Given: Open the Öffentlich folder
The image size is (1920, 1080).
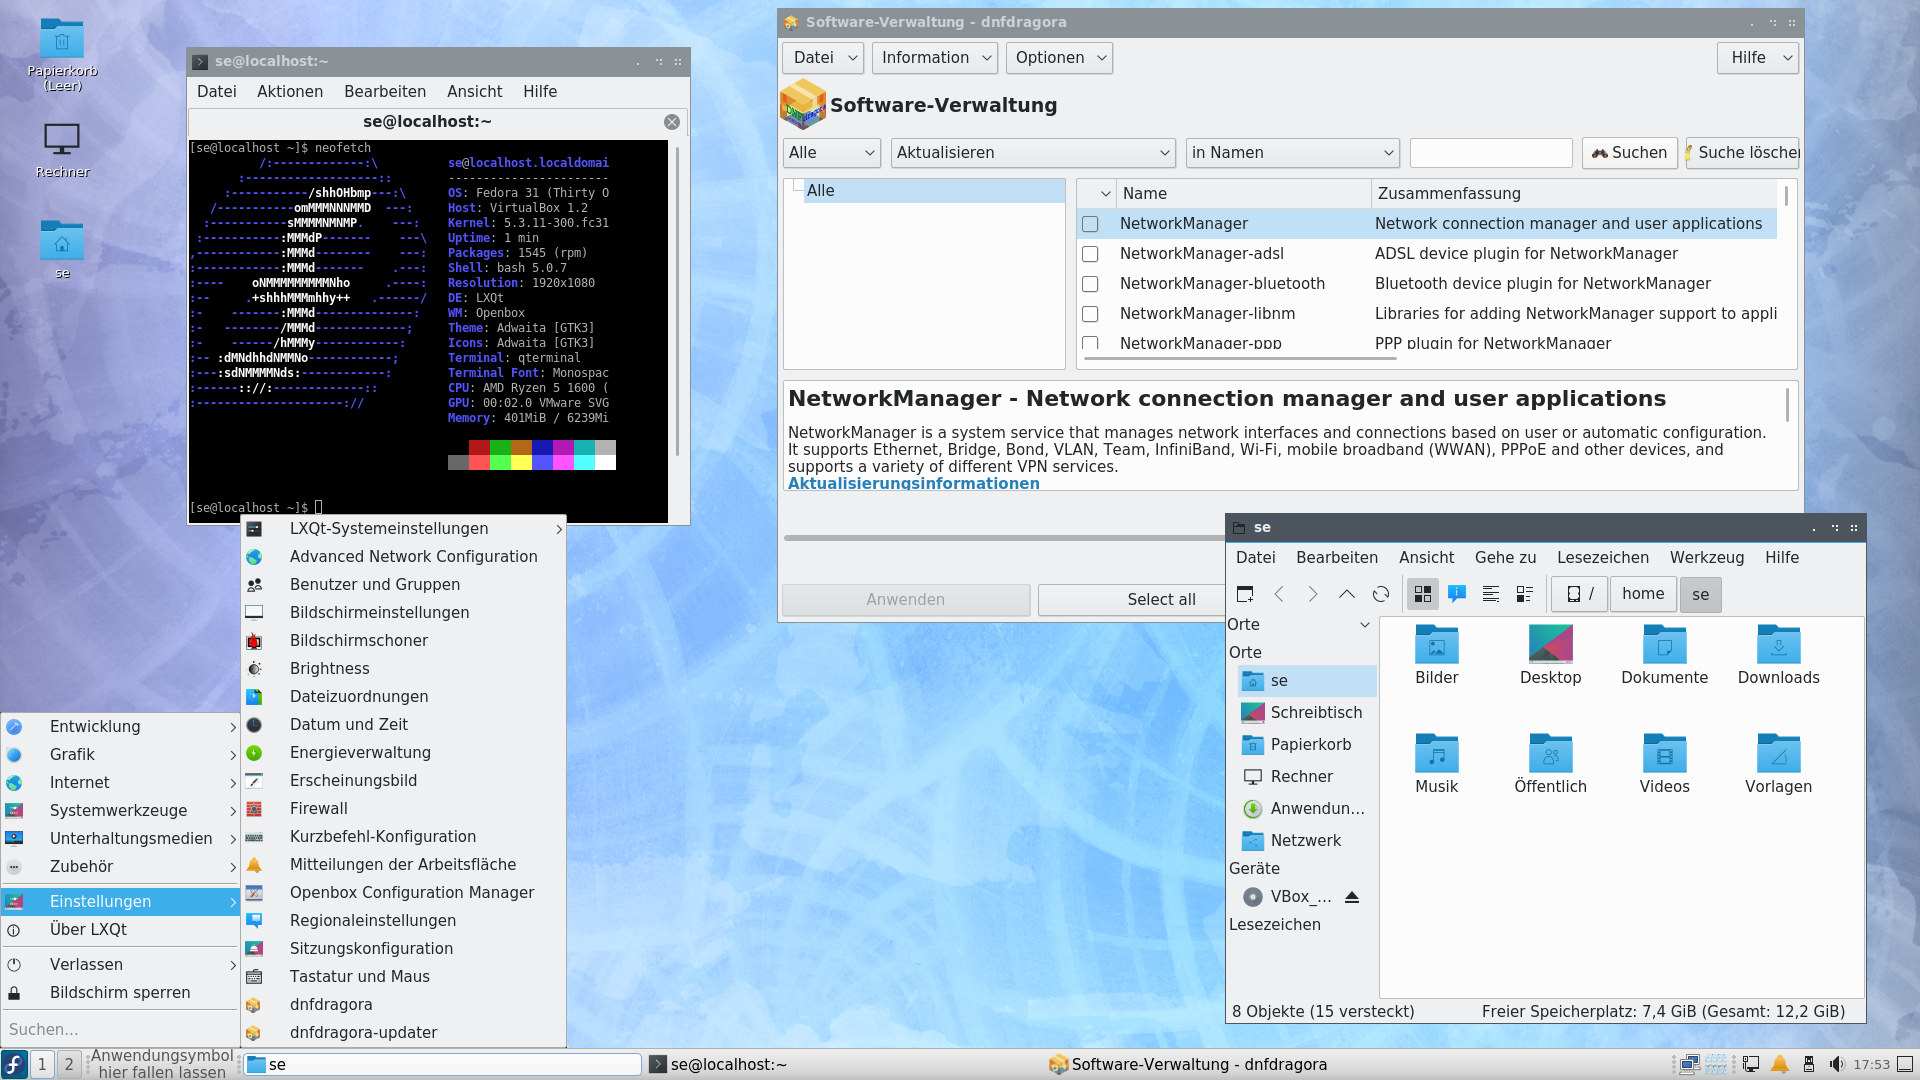Looking at the screenshot, I should click(x=1551, y=764).
